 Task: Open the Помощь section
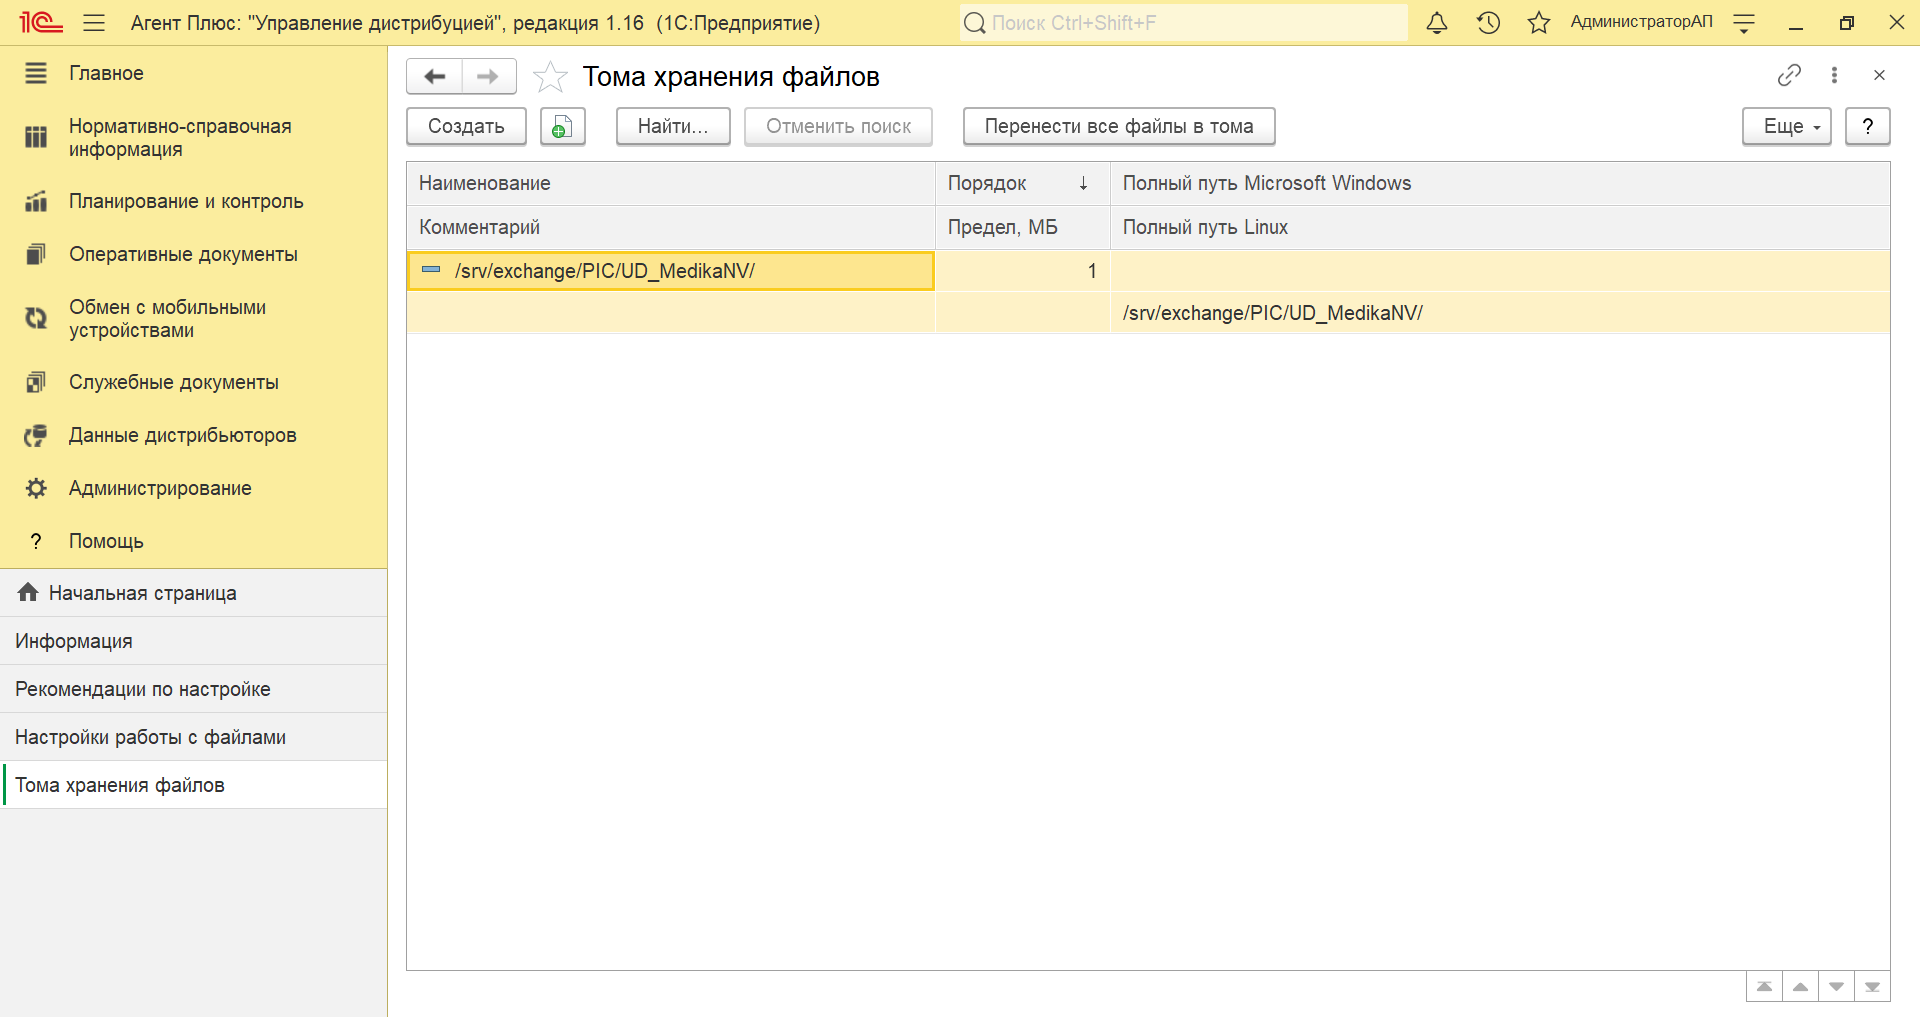click(x=193, y=541)
